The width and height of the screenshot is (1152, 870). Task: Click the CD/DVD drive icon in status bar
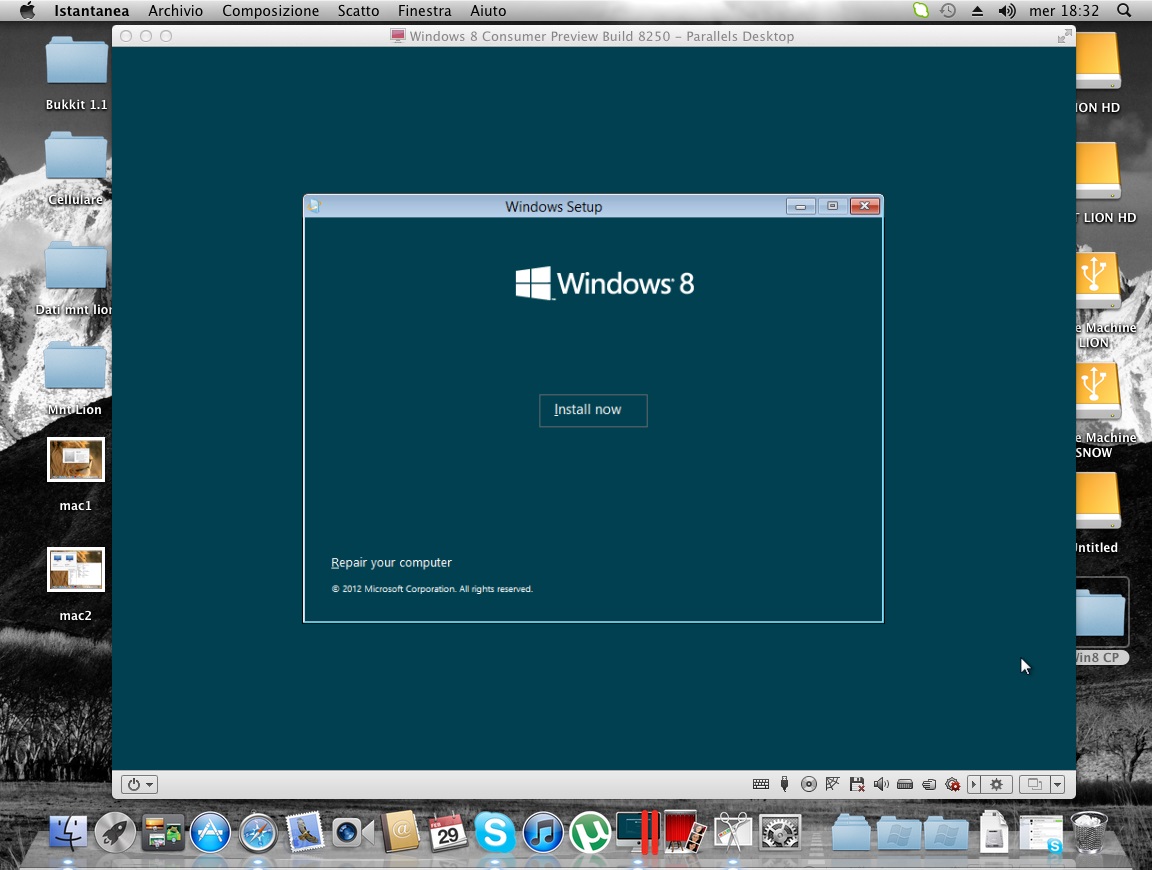click(x=809, y=784)
